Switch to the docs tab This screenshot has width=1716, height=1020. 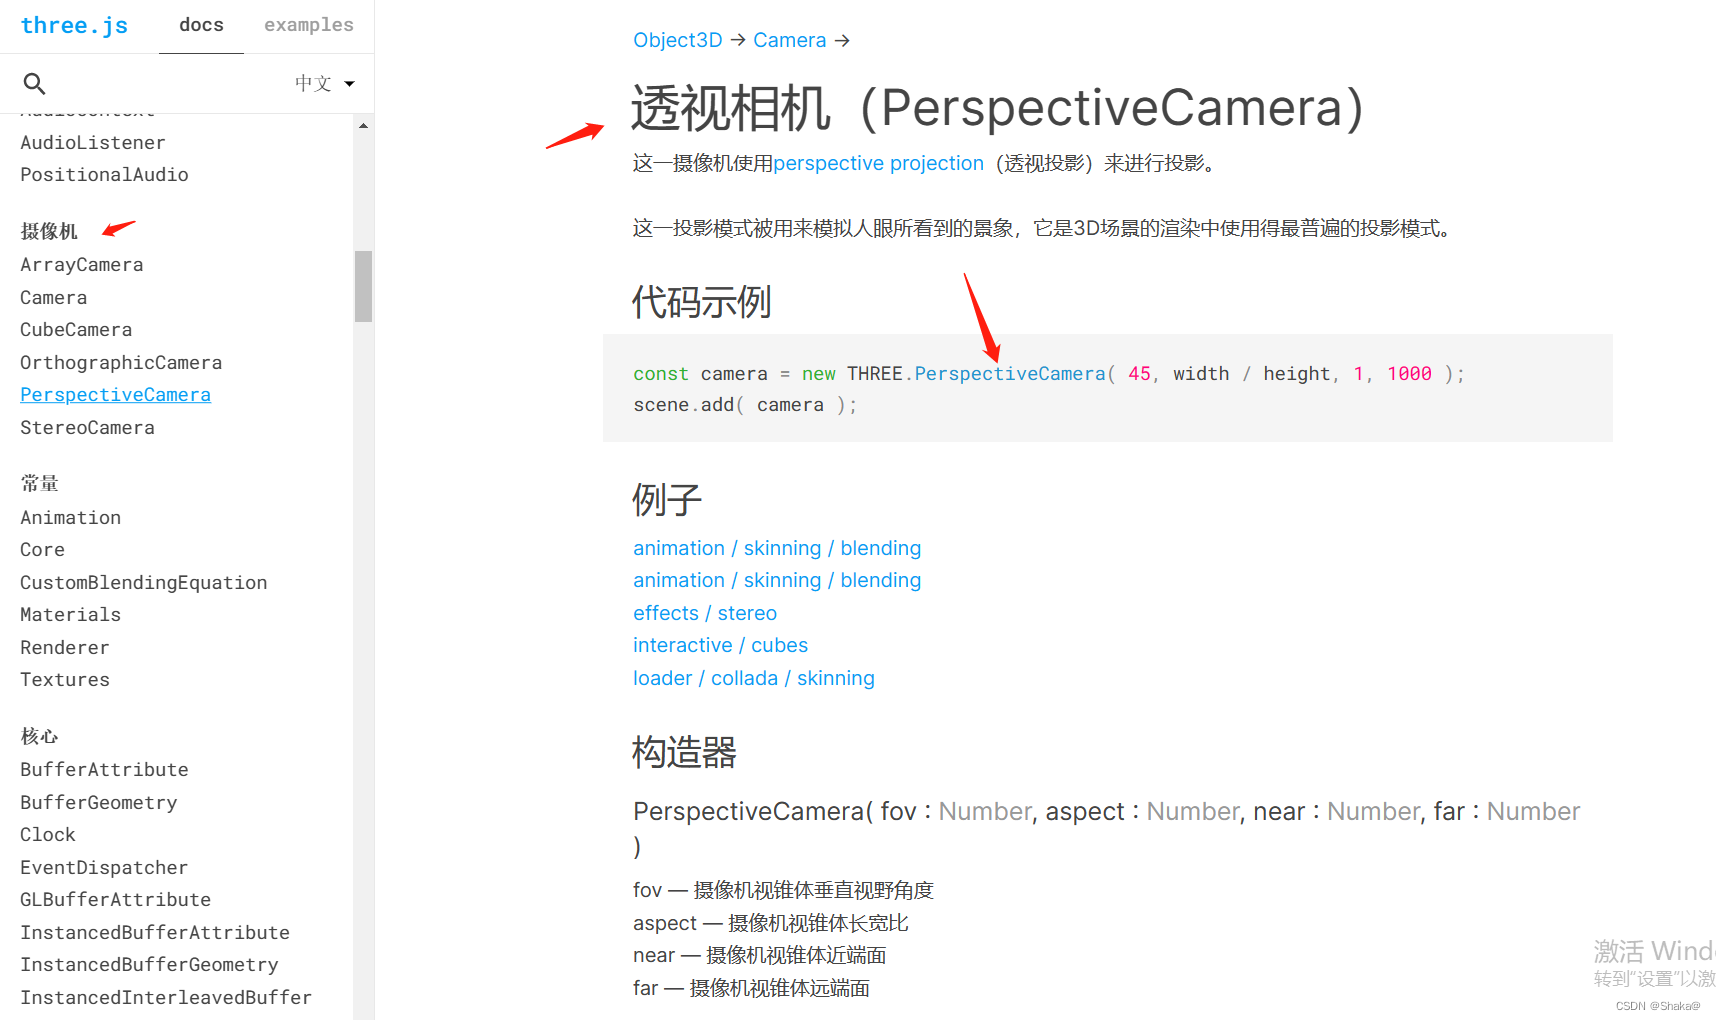point(201,25)
